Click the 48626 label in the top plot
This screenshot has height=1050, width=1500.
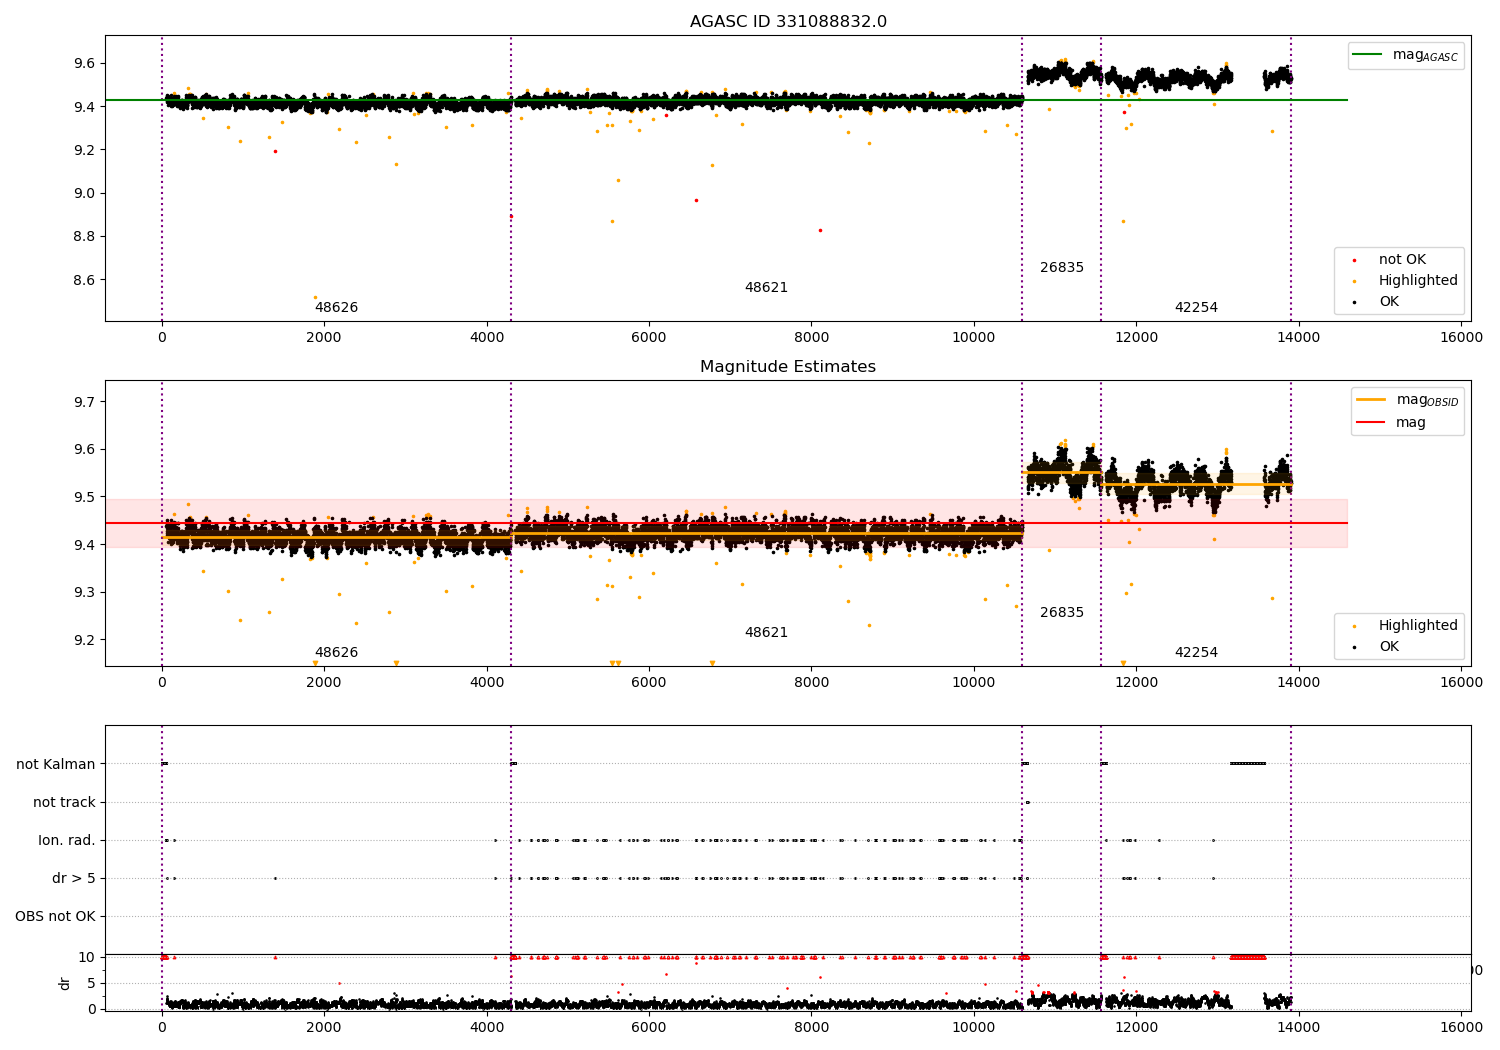tap(337, 308)
